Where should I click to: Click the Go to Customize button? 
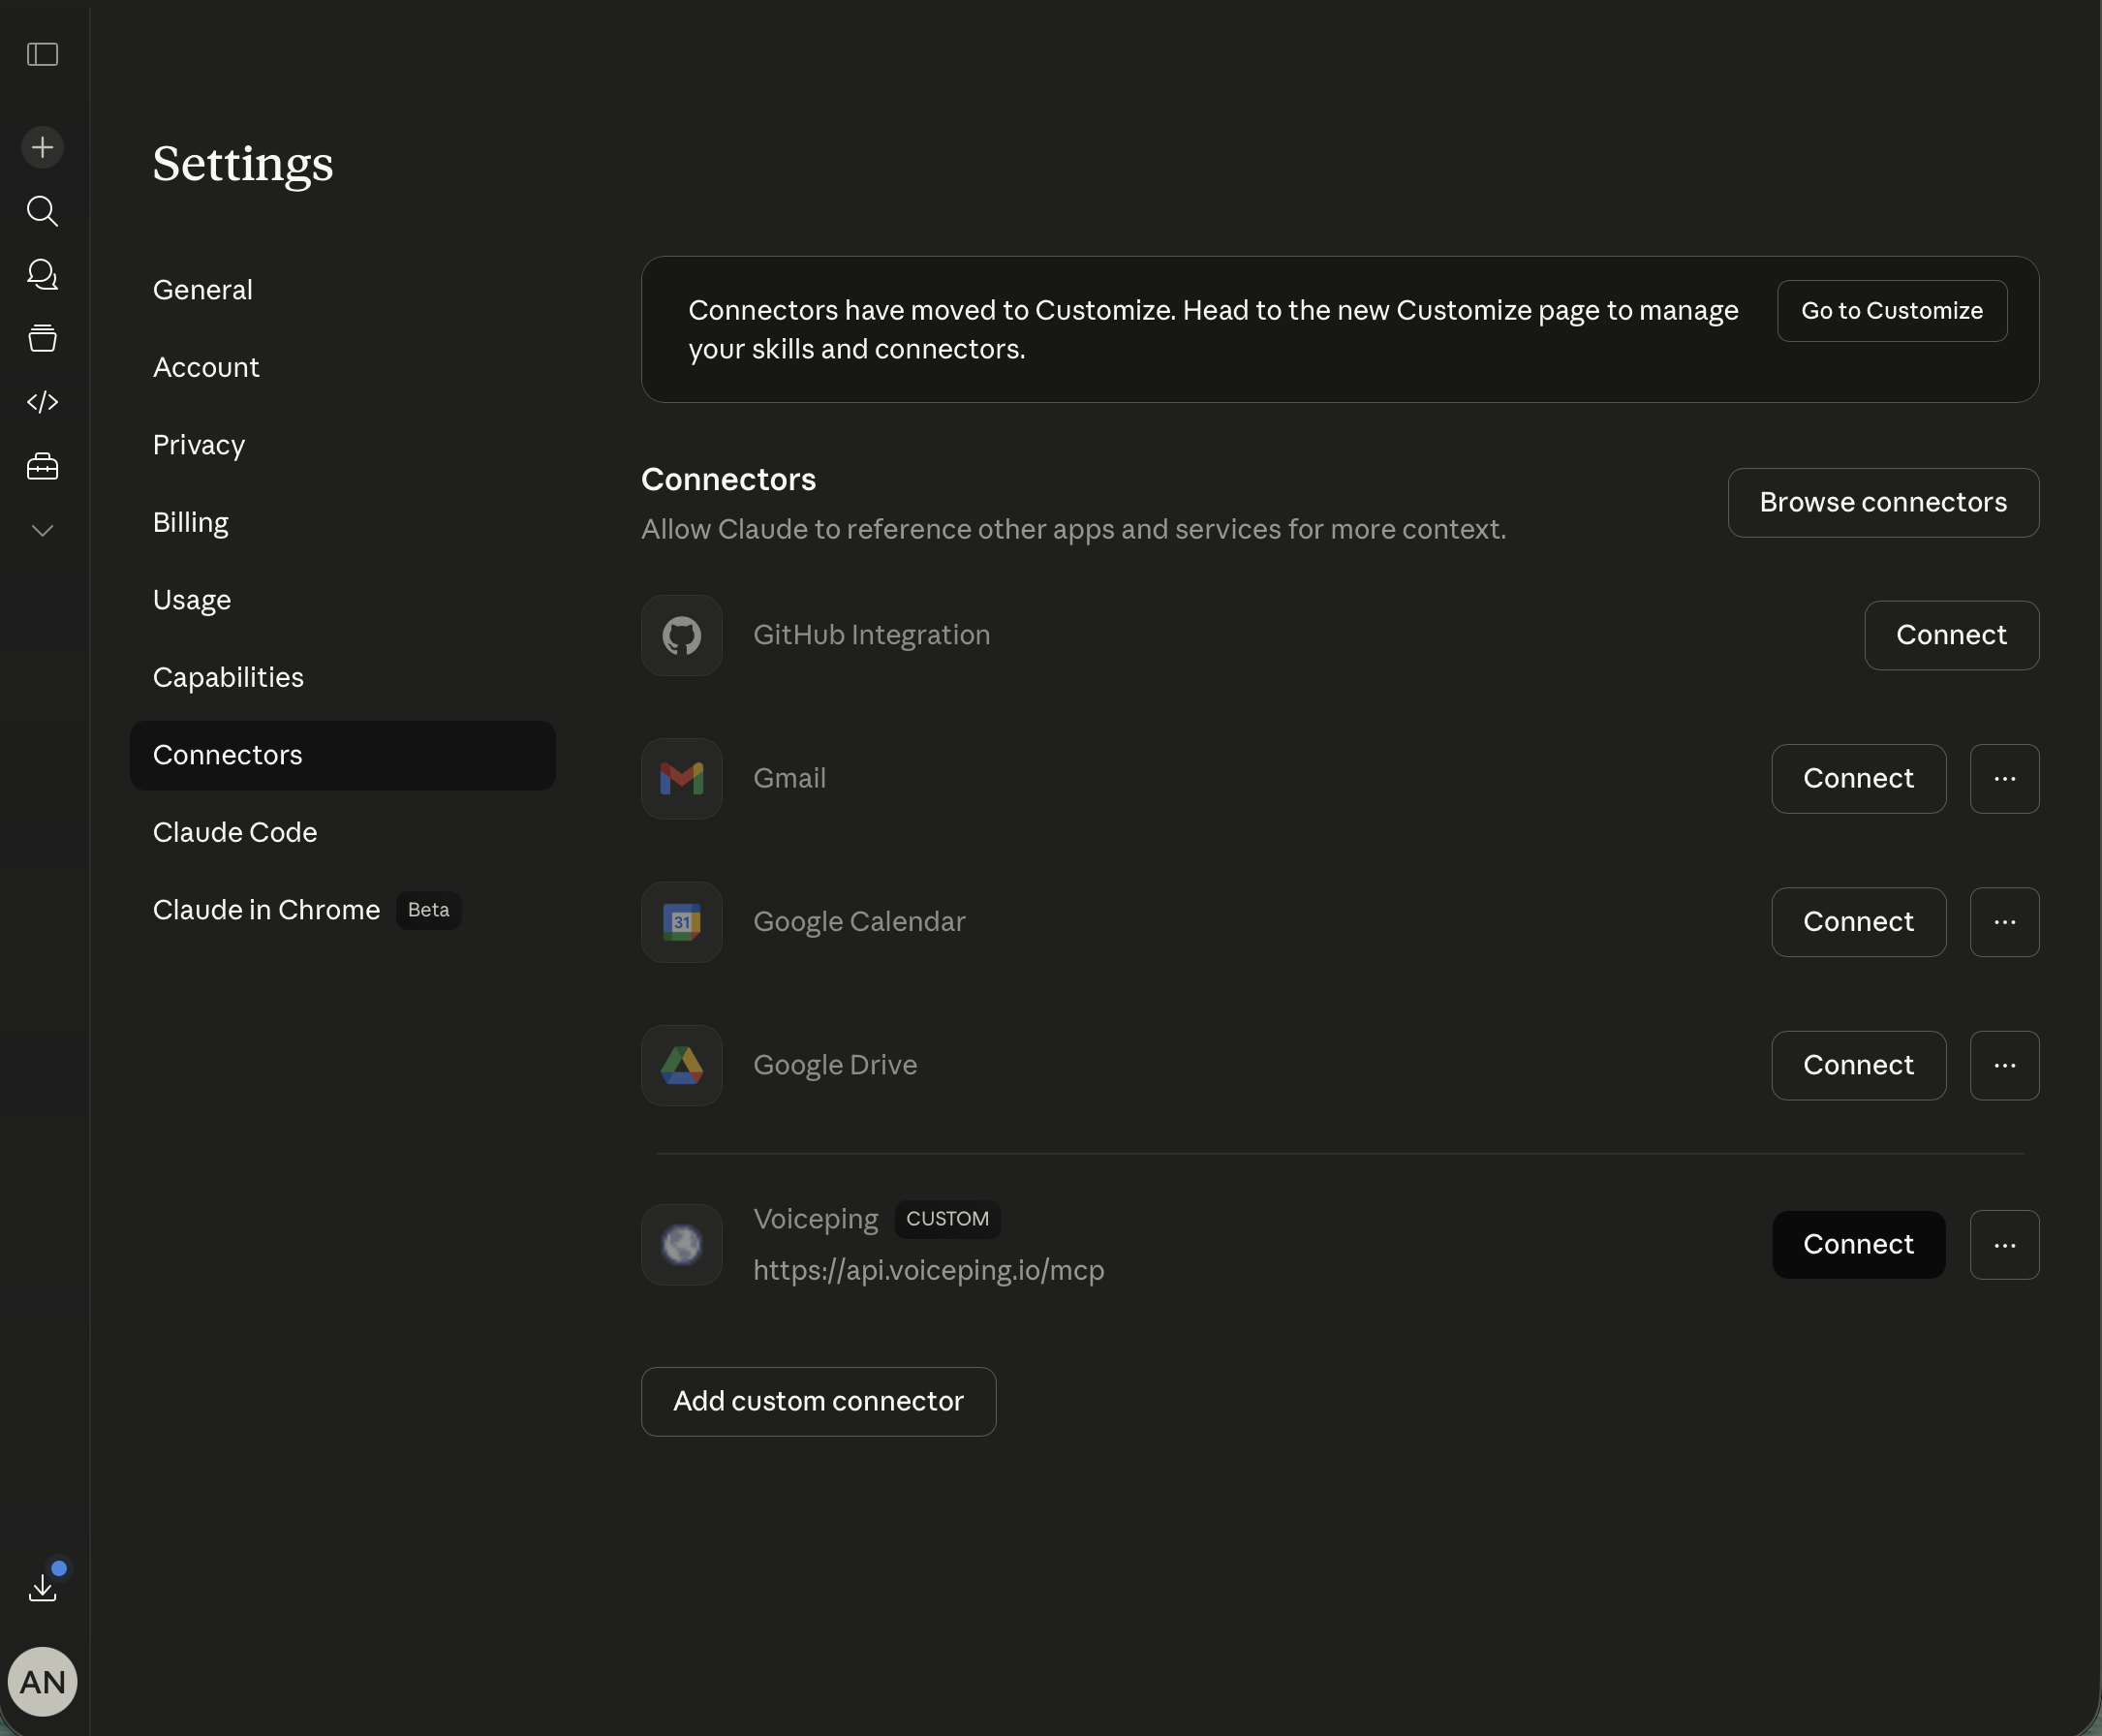(x=1891, y=311)
